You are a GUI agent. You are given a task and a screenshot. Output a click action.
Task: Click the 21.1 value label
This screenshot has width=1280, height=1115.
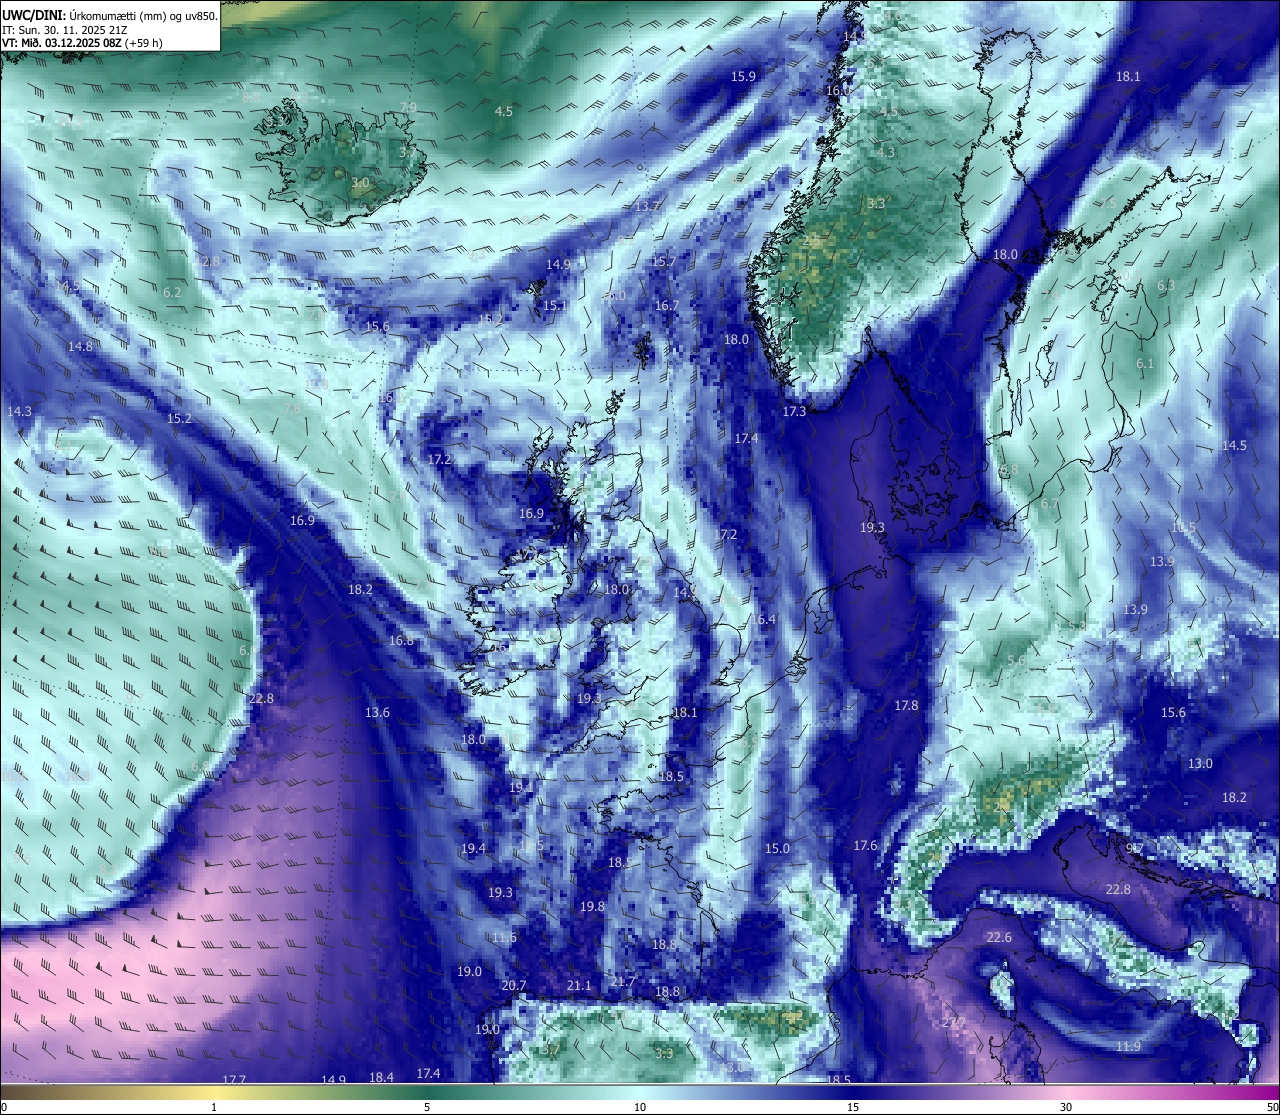[579, 985]
